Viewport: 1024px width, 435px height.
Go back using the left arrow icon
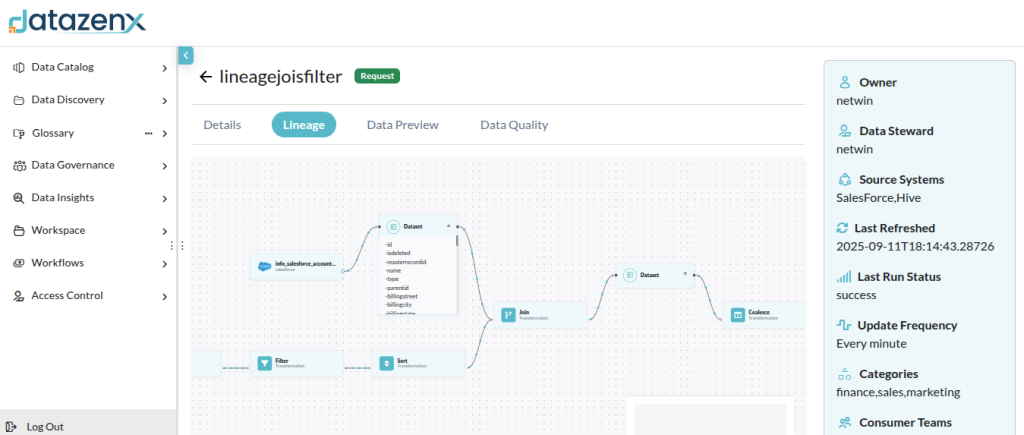[x=206, y=76]
